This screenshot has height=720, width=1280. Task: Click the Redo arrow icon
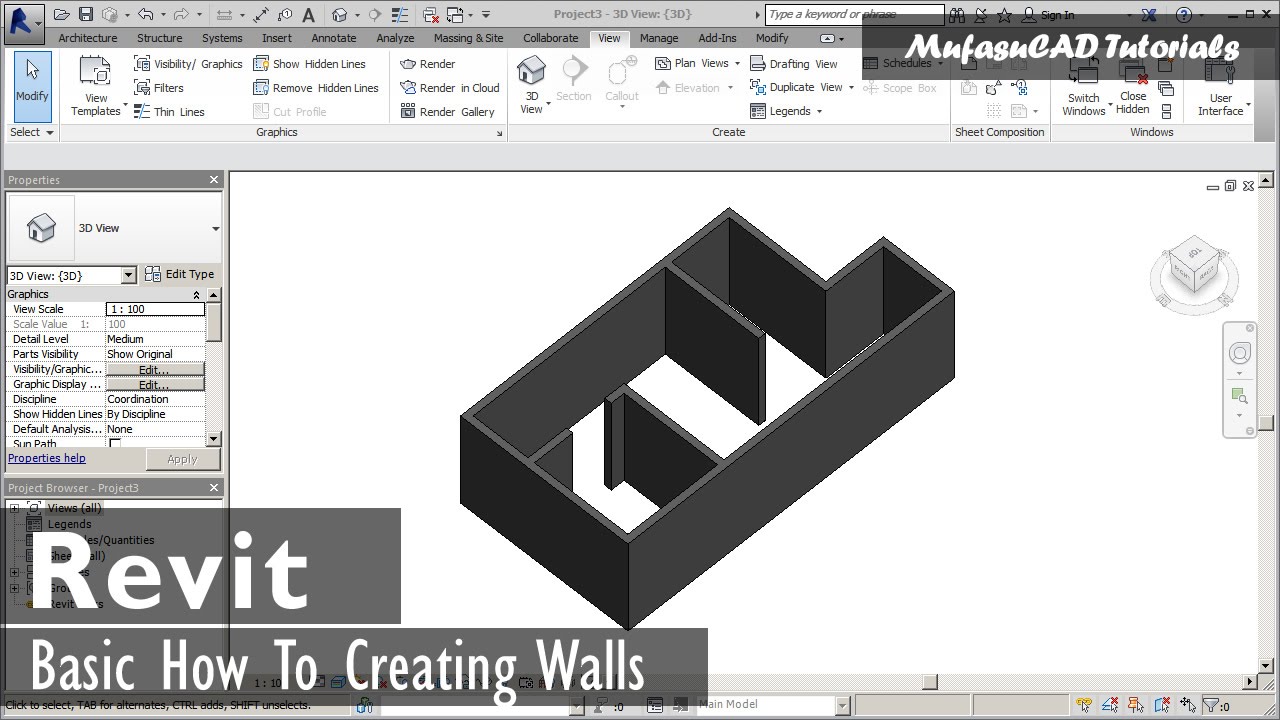pos(182,15)
